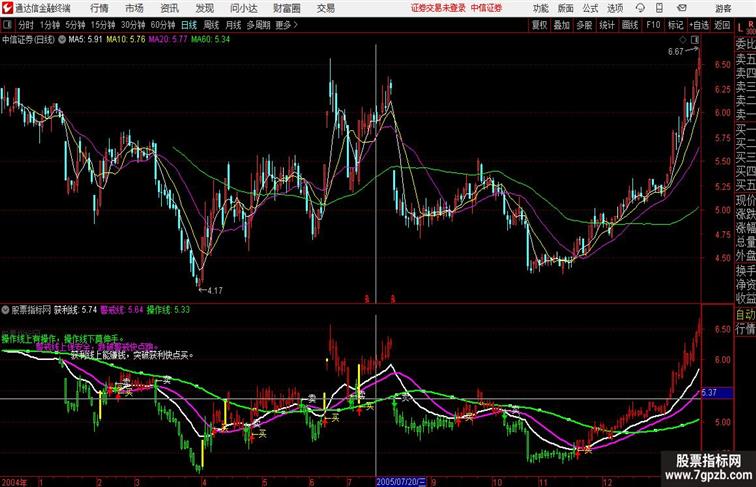756x487 pixels.
Task: Open the 版面 menu
Action: (566, 8)
